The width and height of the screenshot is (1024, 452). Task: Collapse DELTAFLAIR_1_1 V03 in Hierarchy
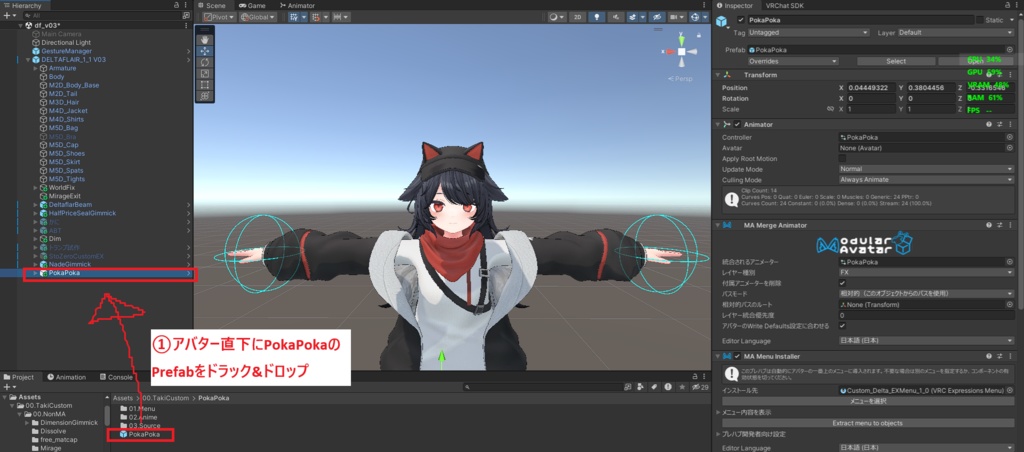27,59
